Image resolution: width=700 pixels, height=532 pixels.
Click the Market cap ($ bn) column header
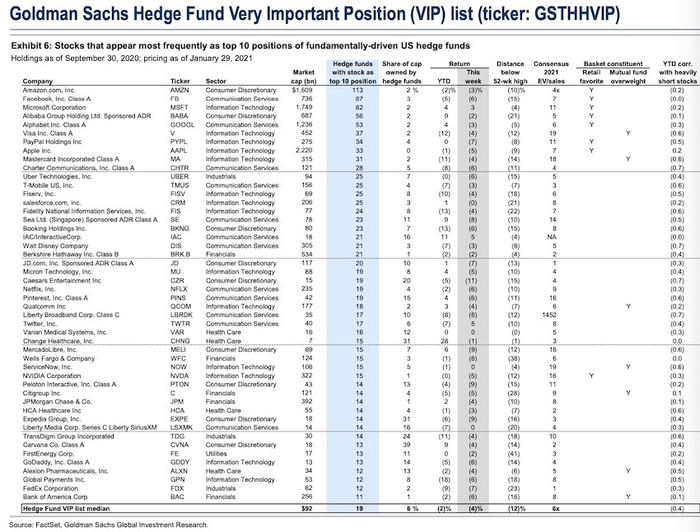tap(303, 74)
